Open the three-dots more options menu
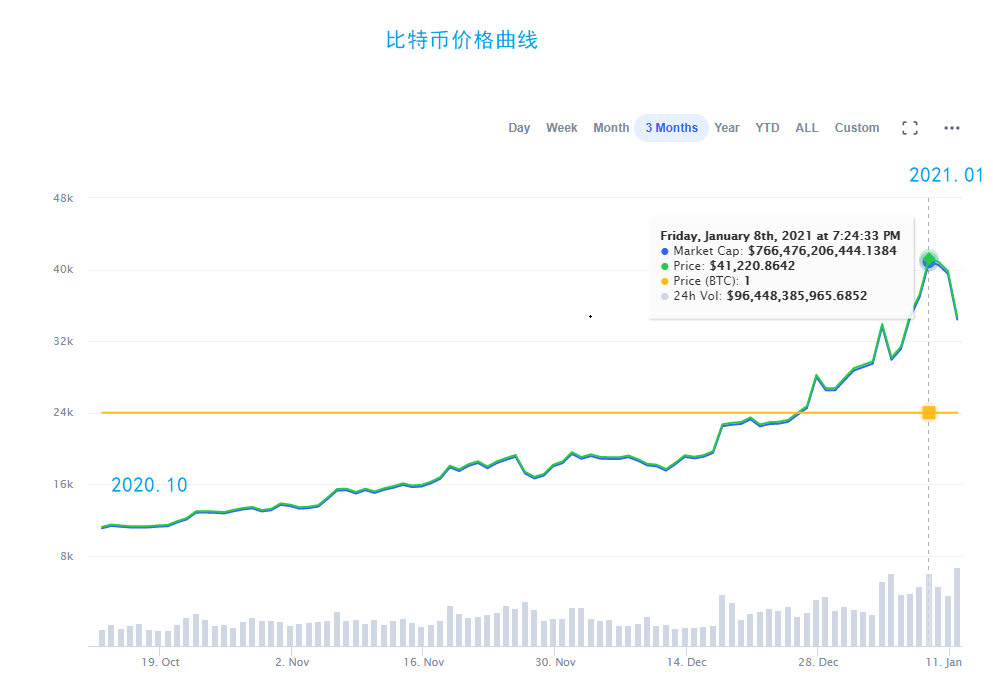Screen dimensions: 993x674 [952, 128]
